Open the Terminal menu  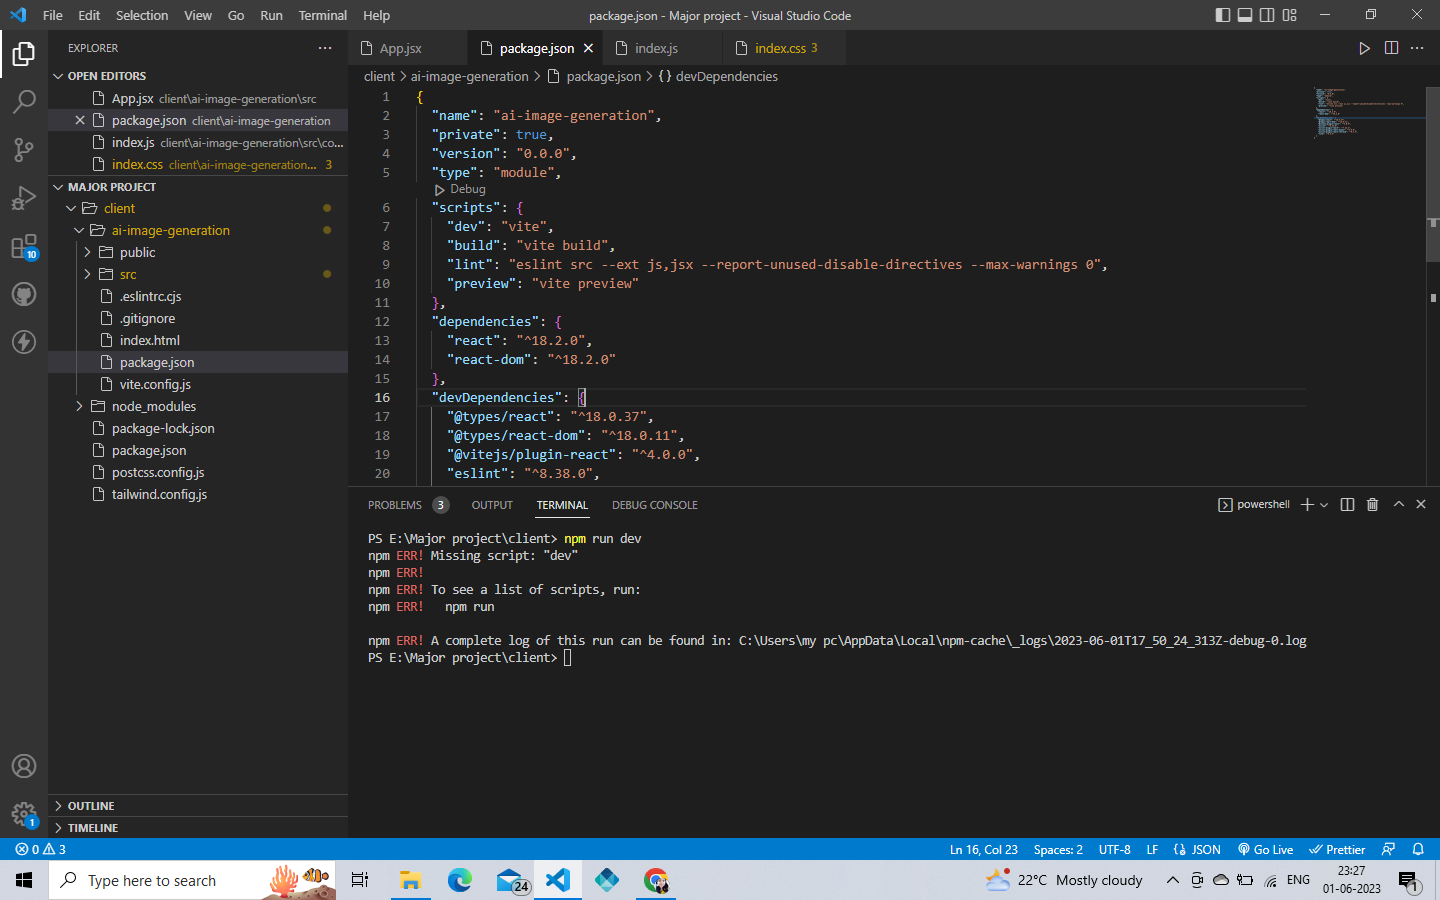point(322,15)
